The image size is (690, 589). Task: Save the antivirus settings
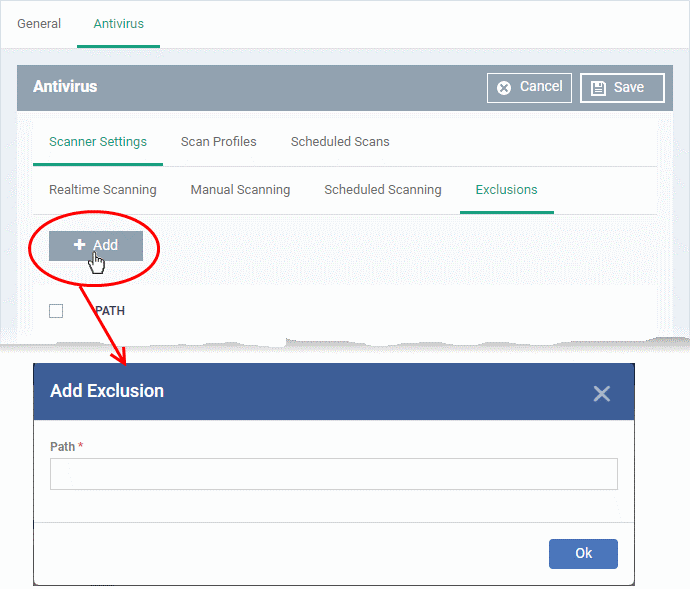tap(622, 88)
